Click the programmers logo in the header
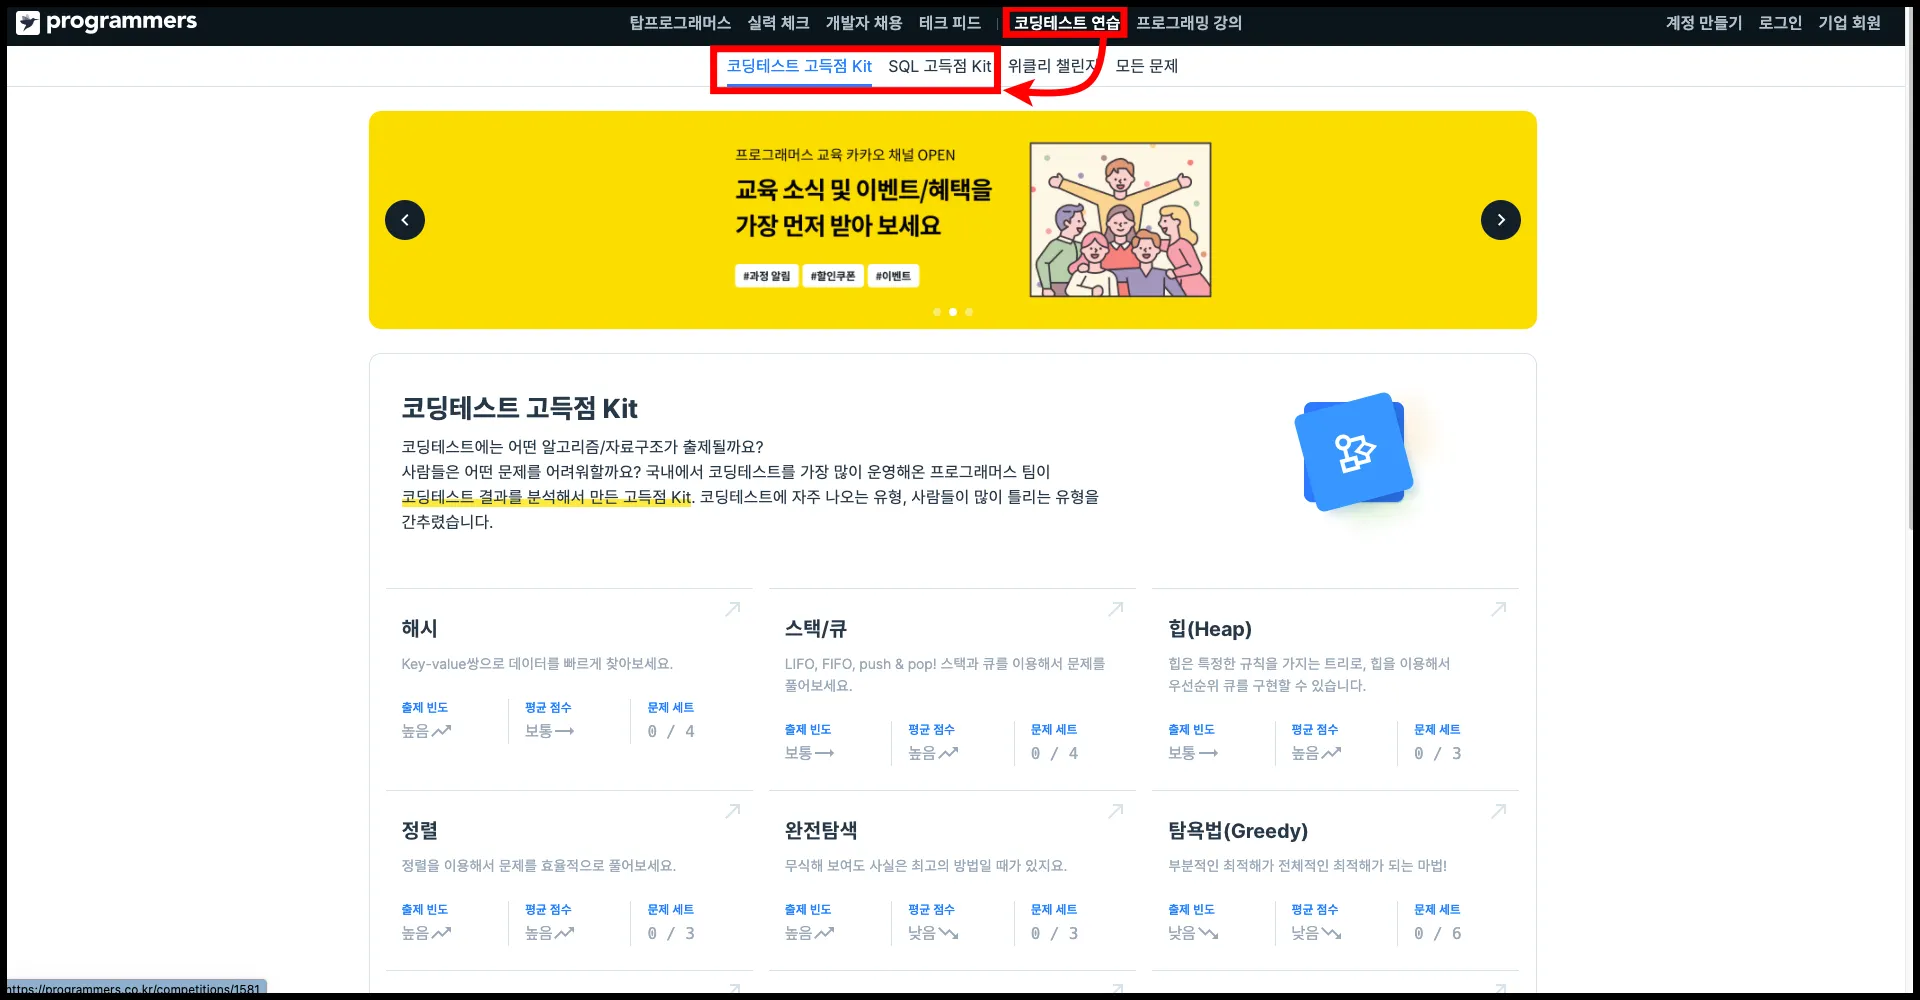This screenshot has width=1920, height=1000. click(107, 22)
